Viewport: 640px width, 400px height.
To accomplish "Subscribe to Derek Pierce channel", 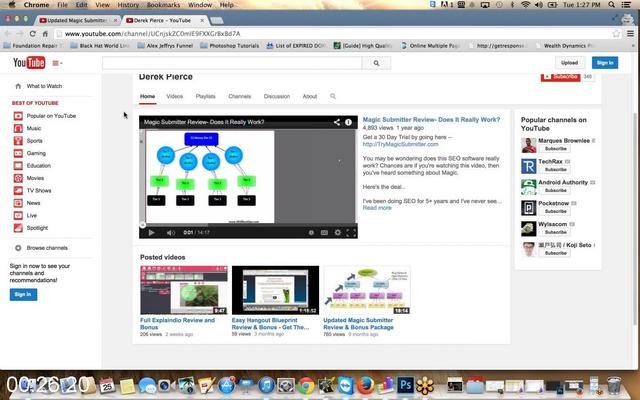I will [x=560, y=77].
